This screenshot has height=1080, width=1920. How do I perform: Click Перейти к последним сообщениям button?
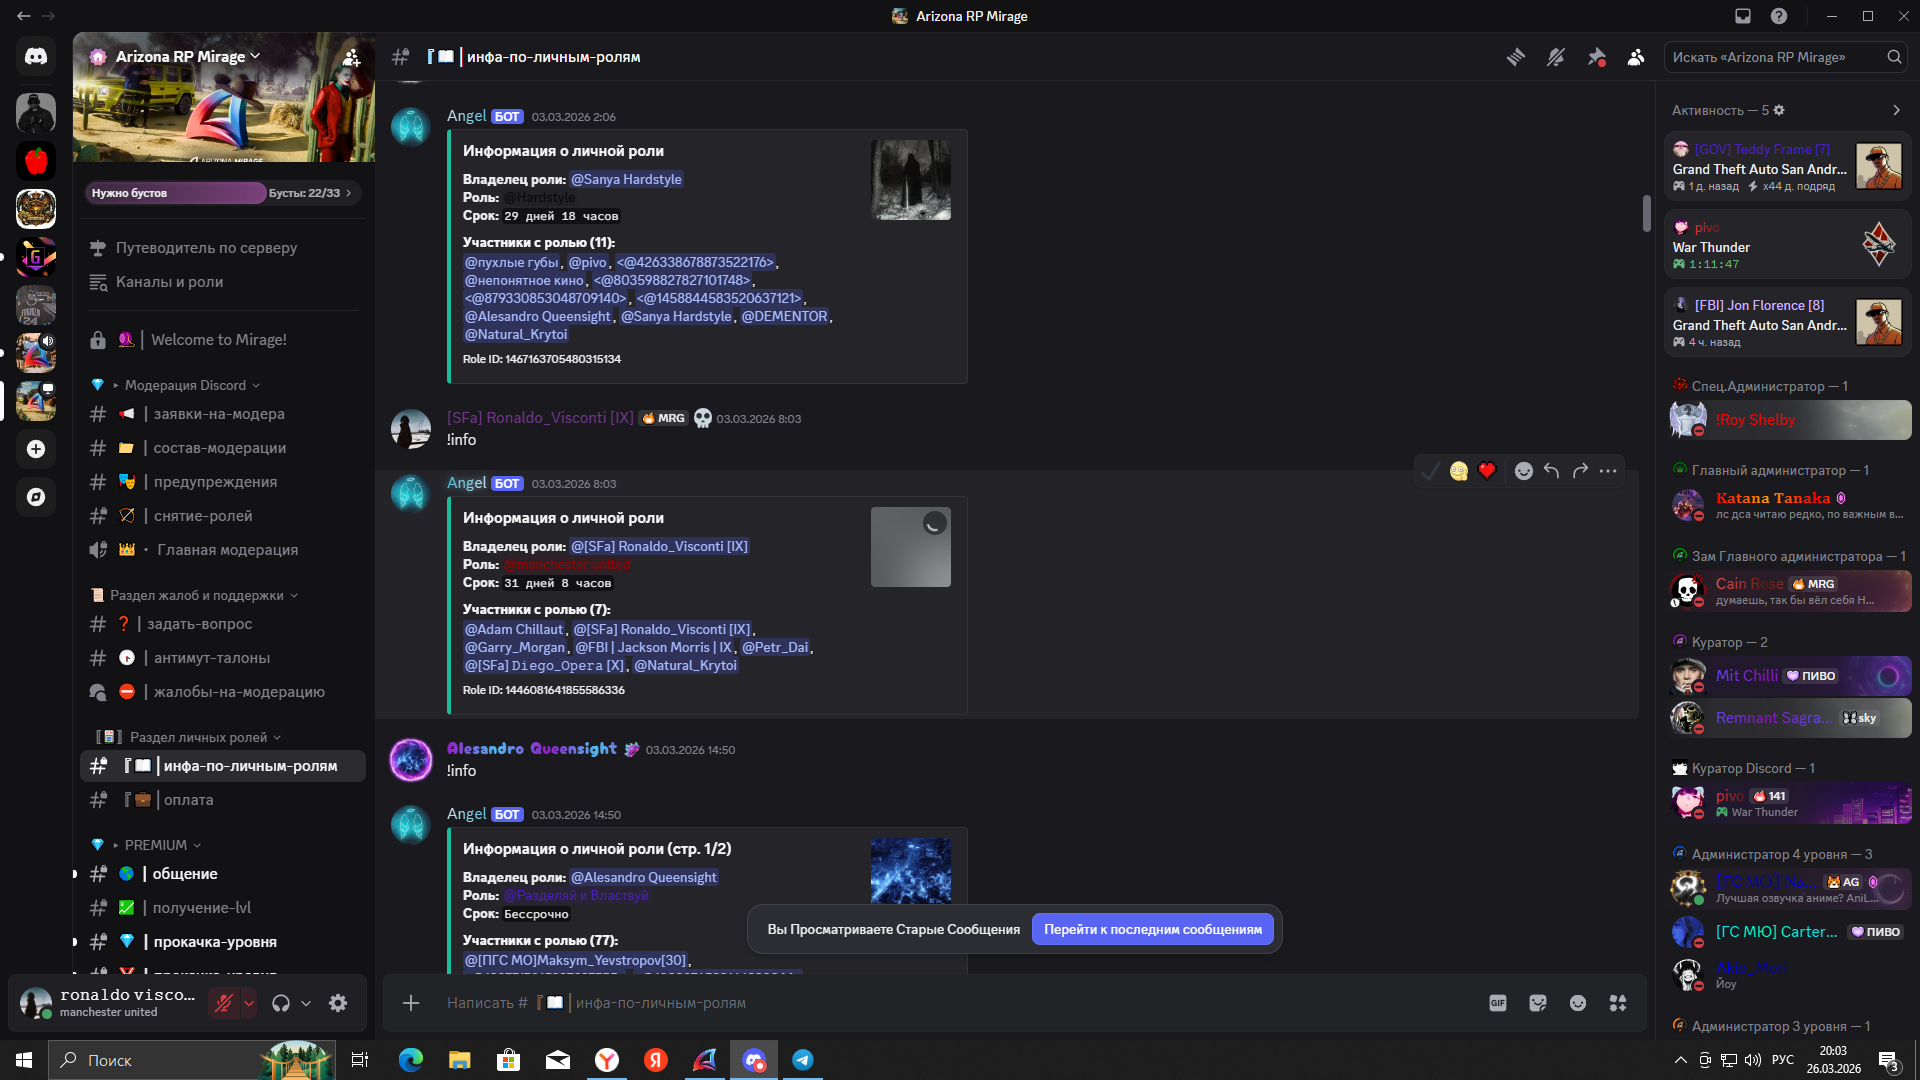pyautogui.click(x=1152, y=929)
